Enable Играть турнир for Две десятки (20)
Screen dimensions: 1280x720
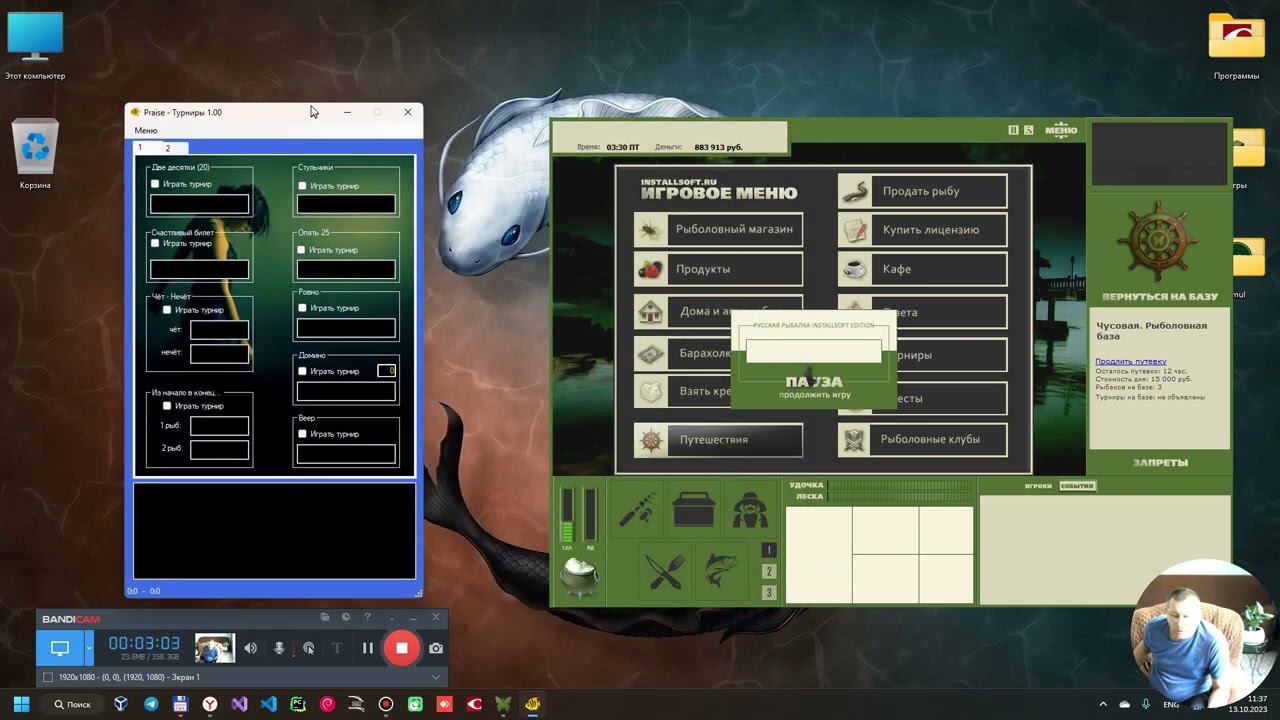tap(155, 184)
